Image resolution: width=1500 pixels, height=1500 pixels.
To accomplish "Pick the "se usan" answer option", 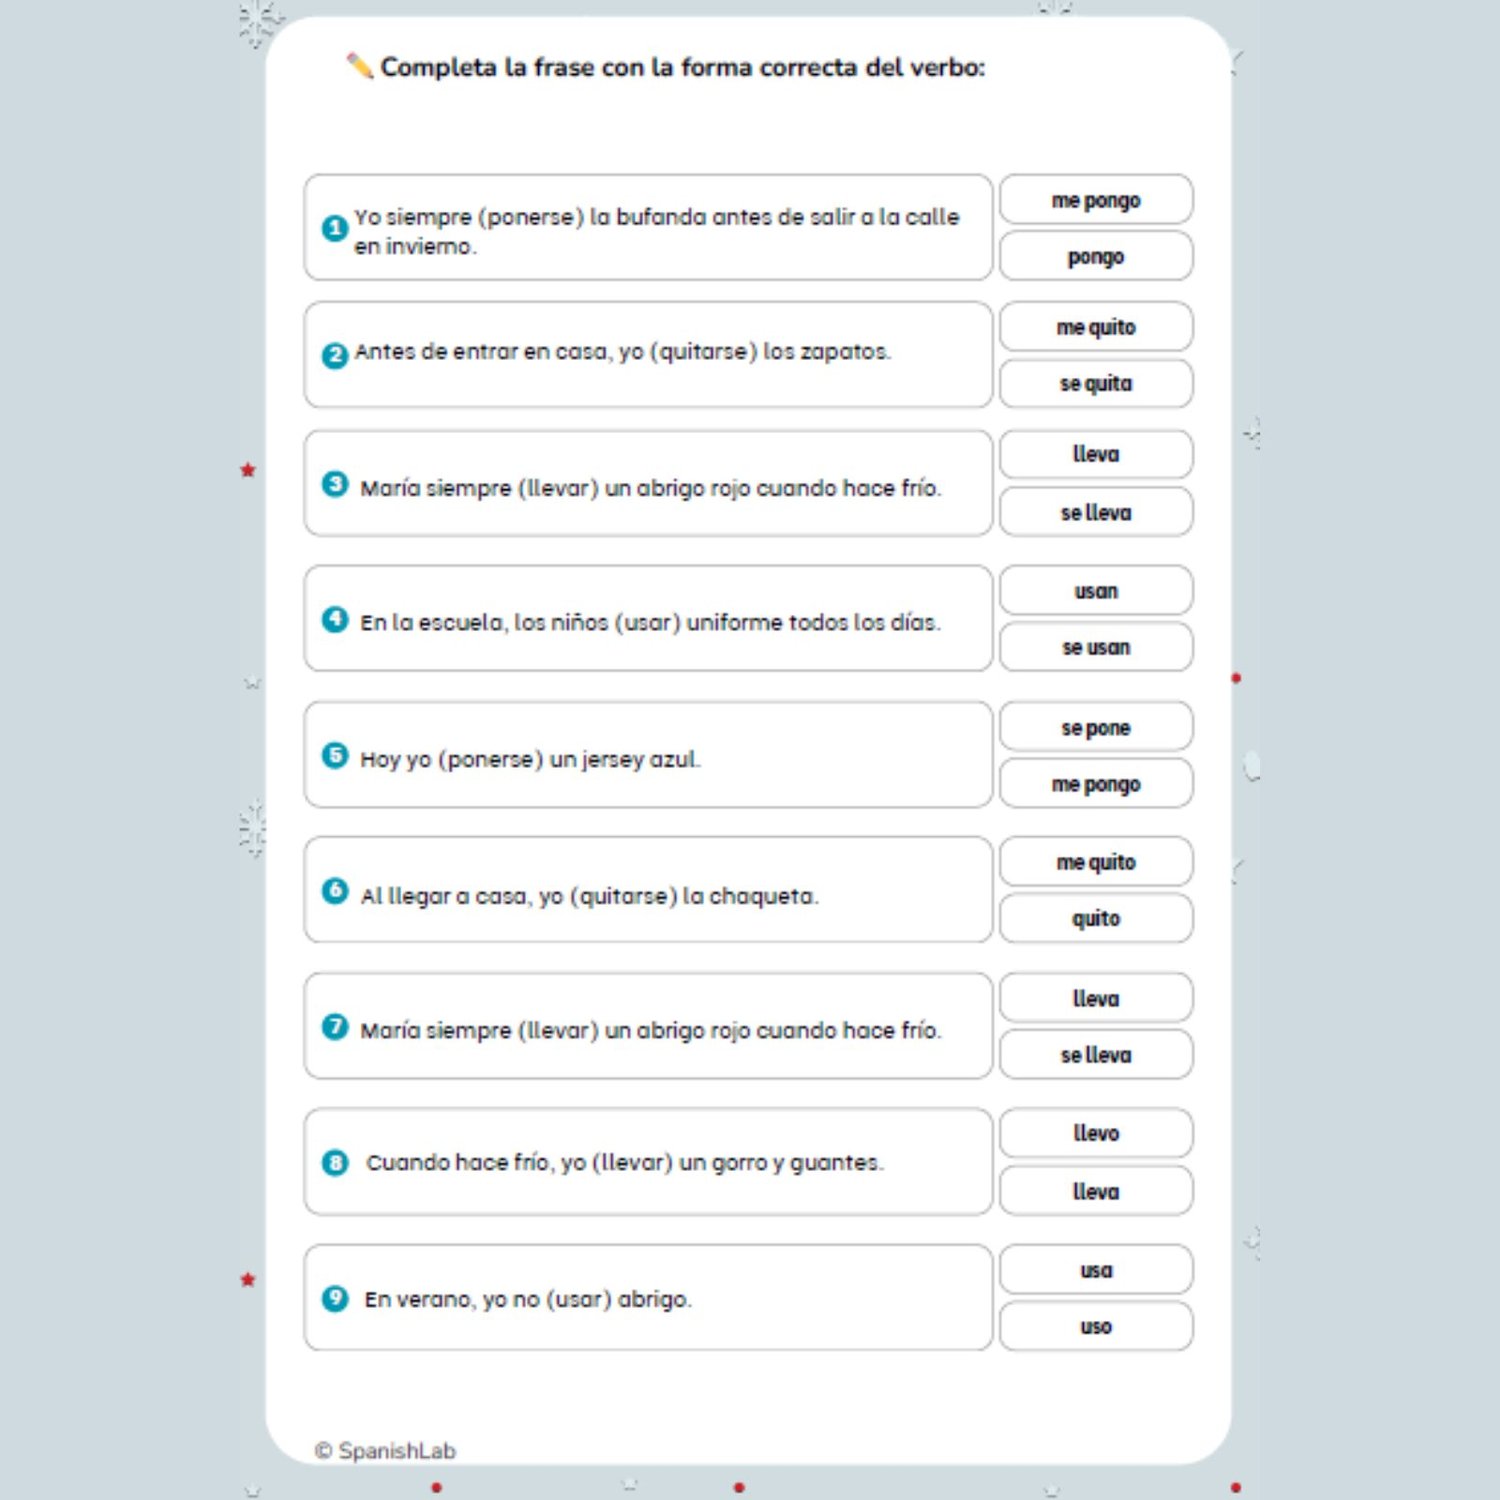I will click(1095, 647).
